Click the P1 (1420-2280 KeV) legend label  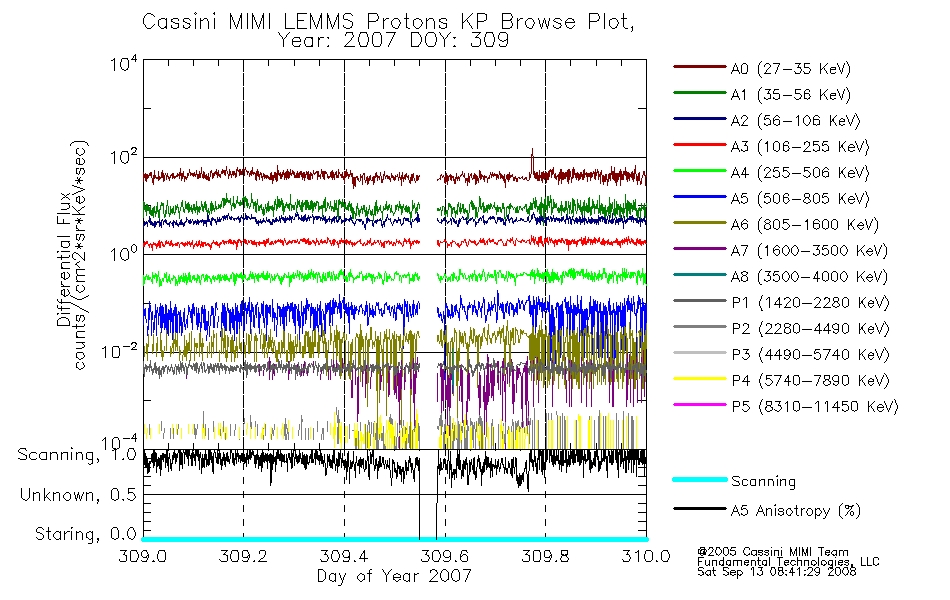810,303
